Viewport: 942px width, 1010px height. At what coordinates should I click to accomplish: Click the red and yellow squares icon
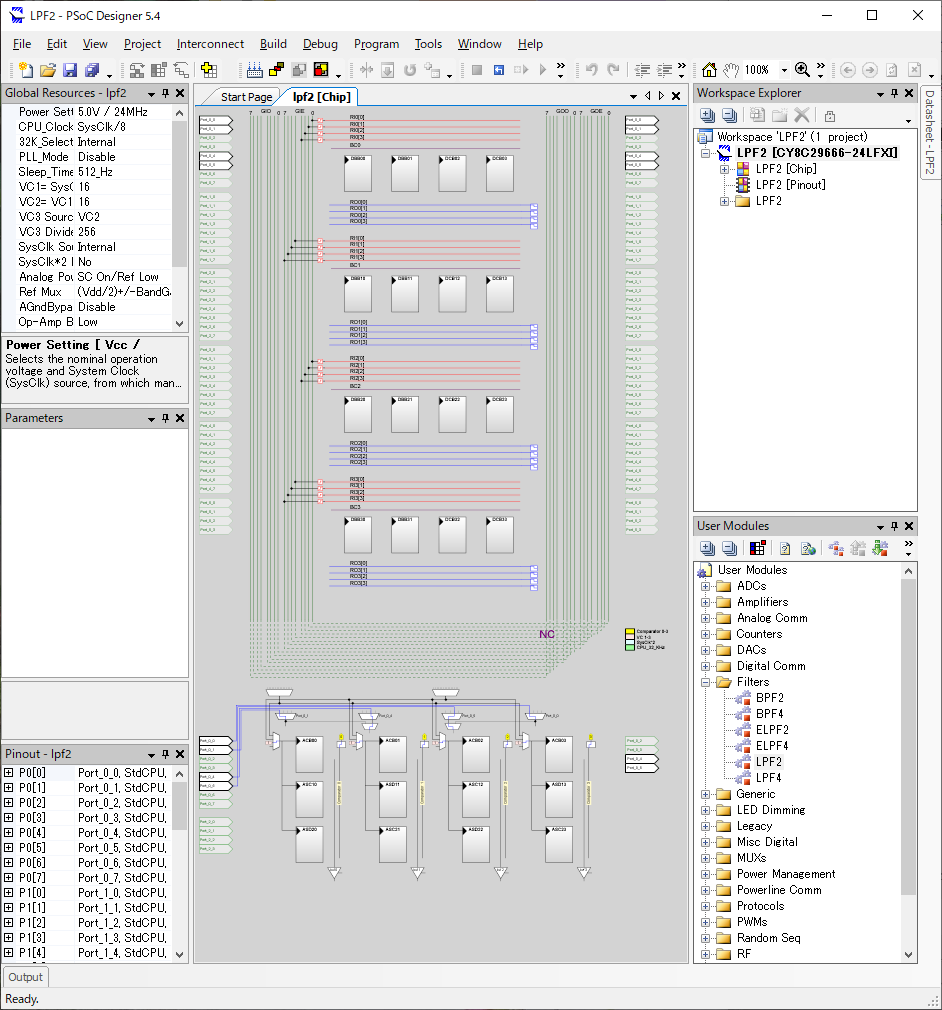click(321, 70)
